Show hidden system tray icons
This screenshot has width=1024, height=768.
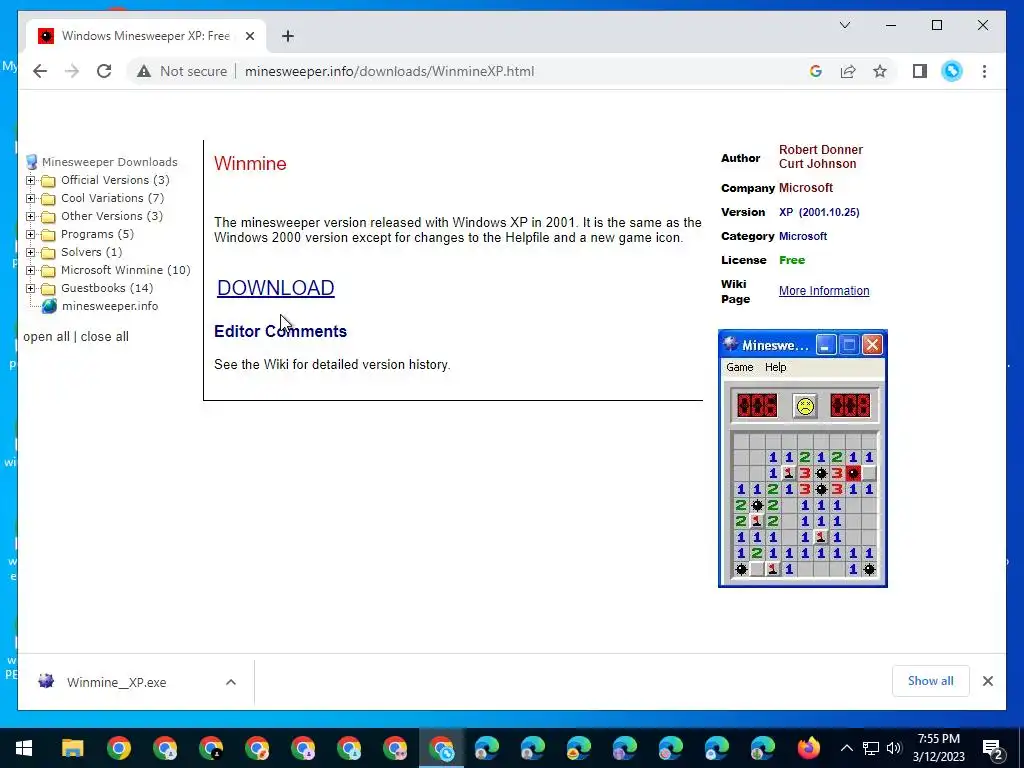pyautogui.click(x=846, y=748)
